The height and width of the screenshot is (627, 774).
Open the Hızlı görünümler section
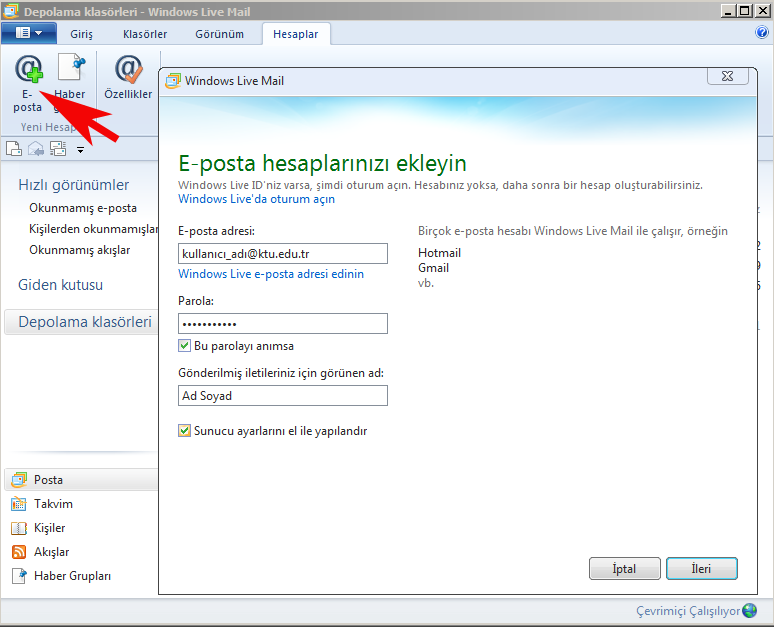pos(74,185)
